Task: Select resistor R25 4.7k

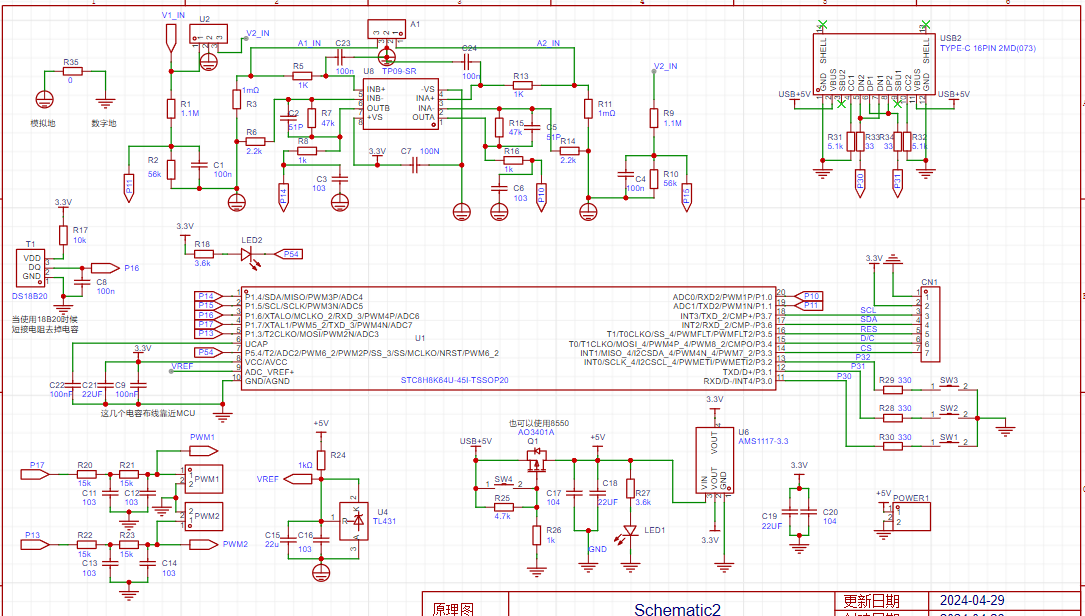Action: click(503, 507)
